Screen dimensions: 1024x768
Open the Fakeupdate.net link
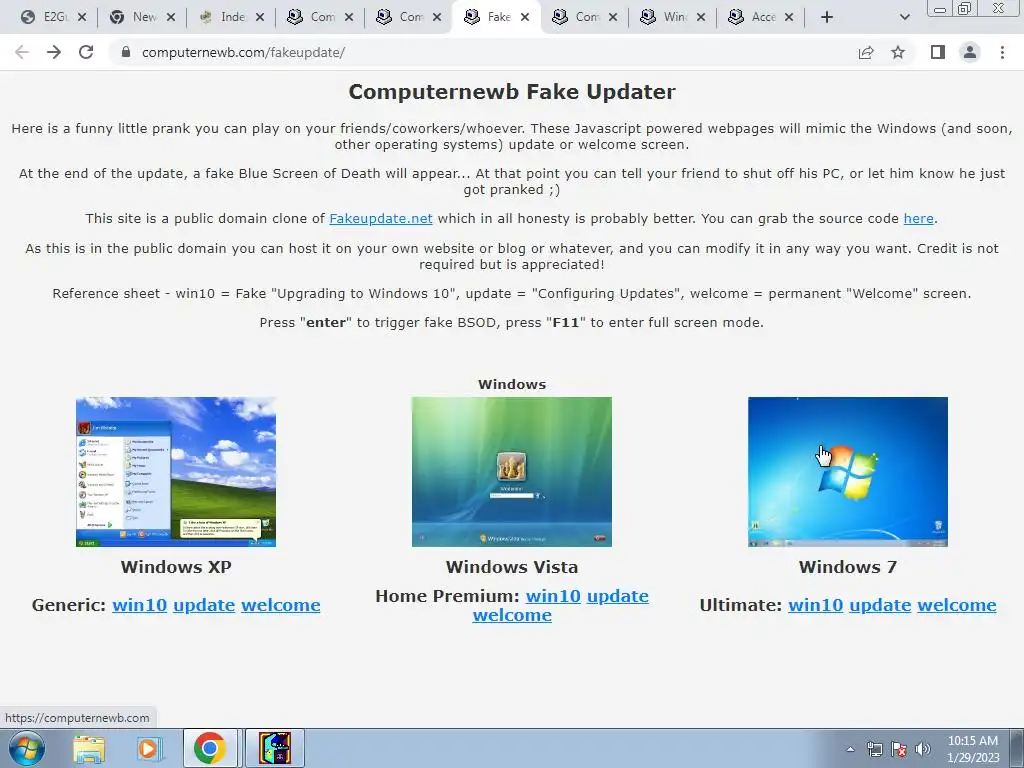point(381,219)
